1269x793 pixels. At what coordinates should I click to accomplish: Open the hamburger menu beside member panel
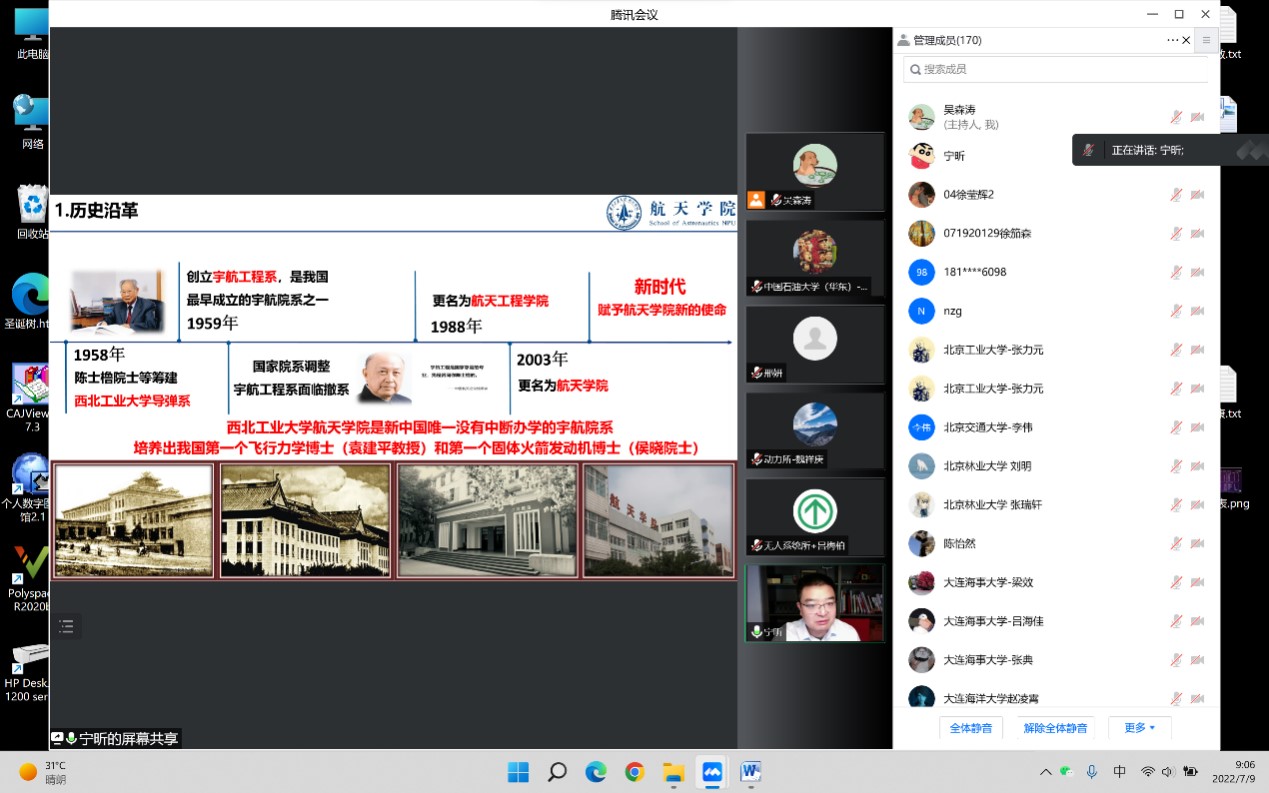pos(1206,40)
